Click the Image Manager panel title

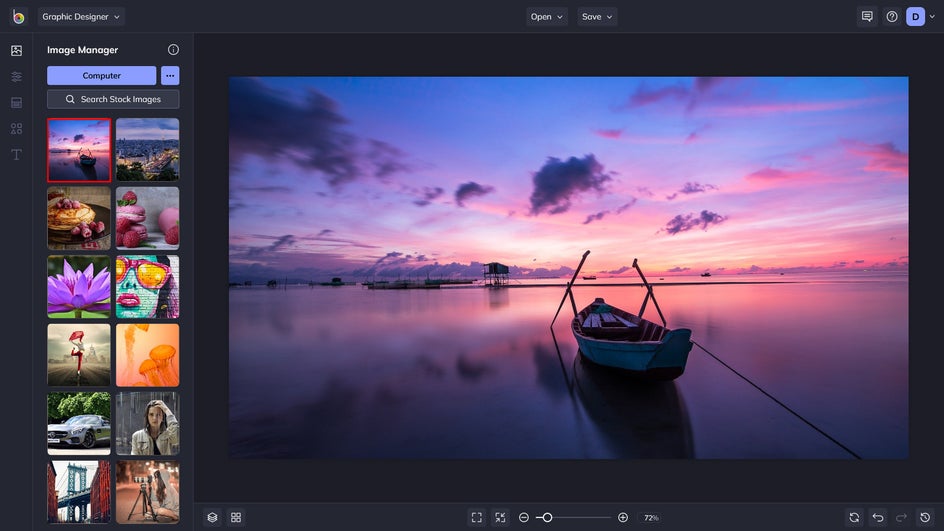coord(82,50)
